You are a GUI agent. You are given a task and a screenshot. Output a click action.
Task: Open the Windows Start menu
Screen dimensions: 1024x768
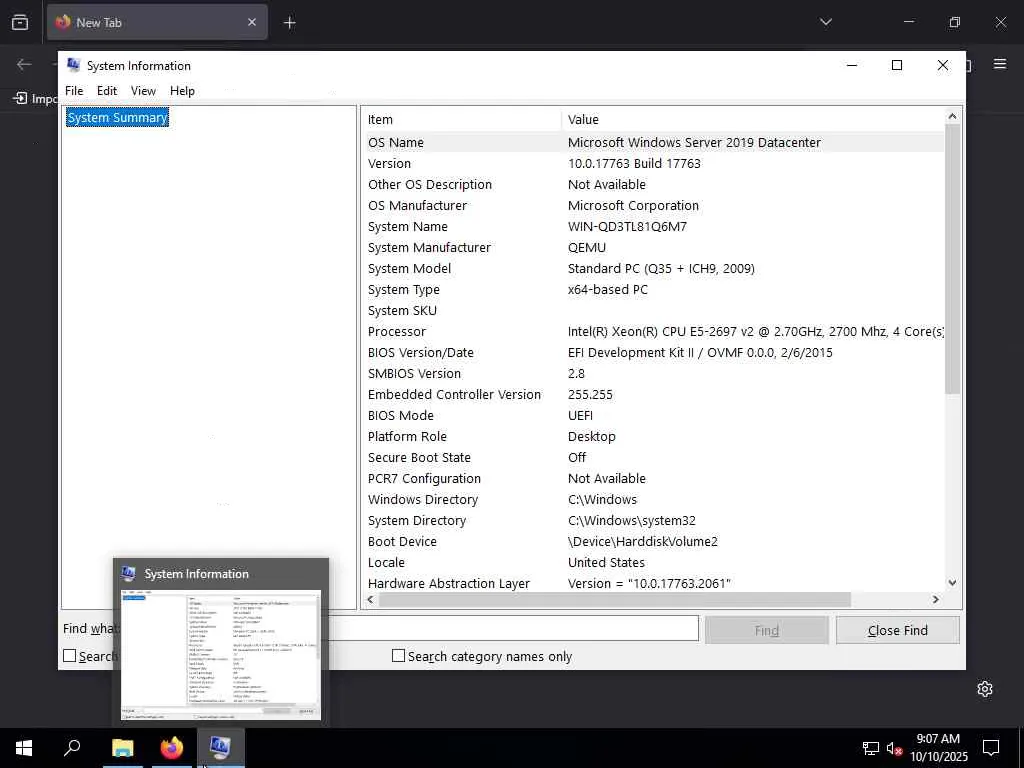24,748
